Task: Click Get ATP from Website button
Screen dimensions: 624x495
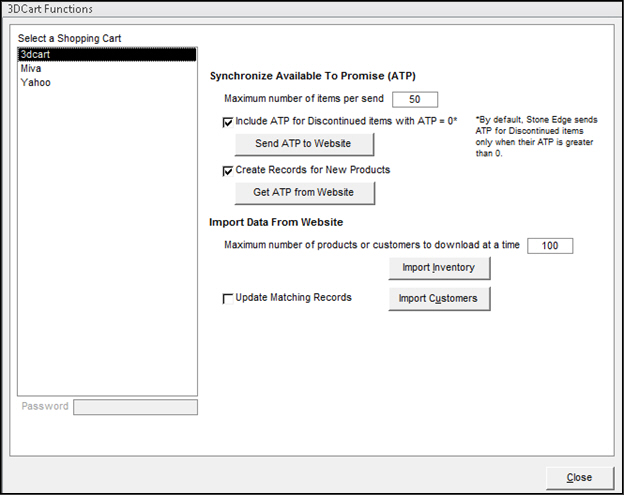Action: 304,193
